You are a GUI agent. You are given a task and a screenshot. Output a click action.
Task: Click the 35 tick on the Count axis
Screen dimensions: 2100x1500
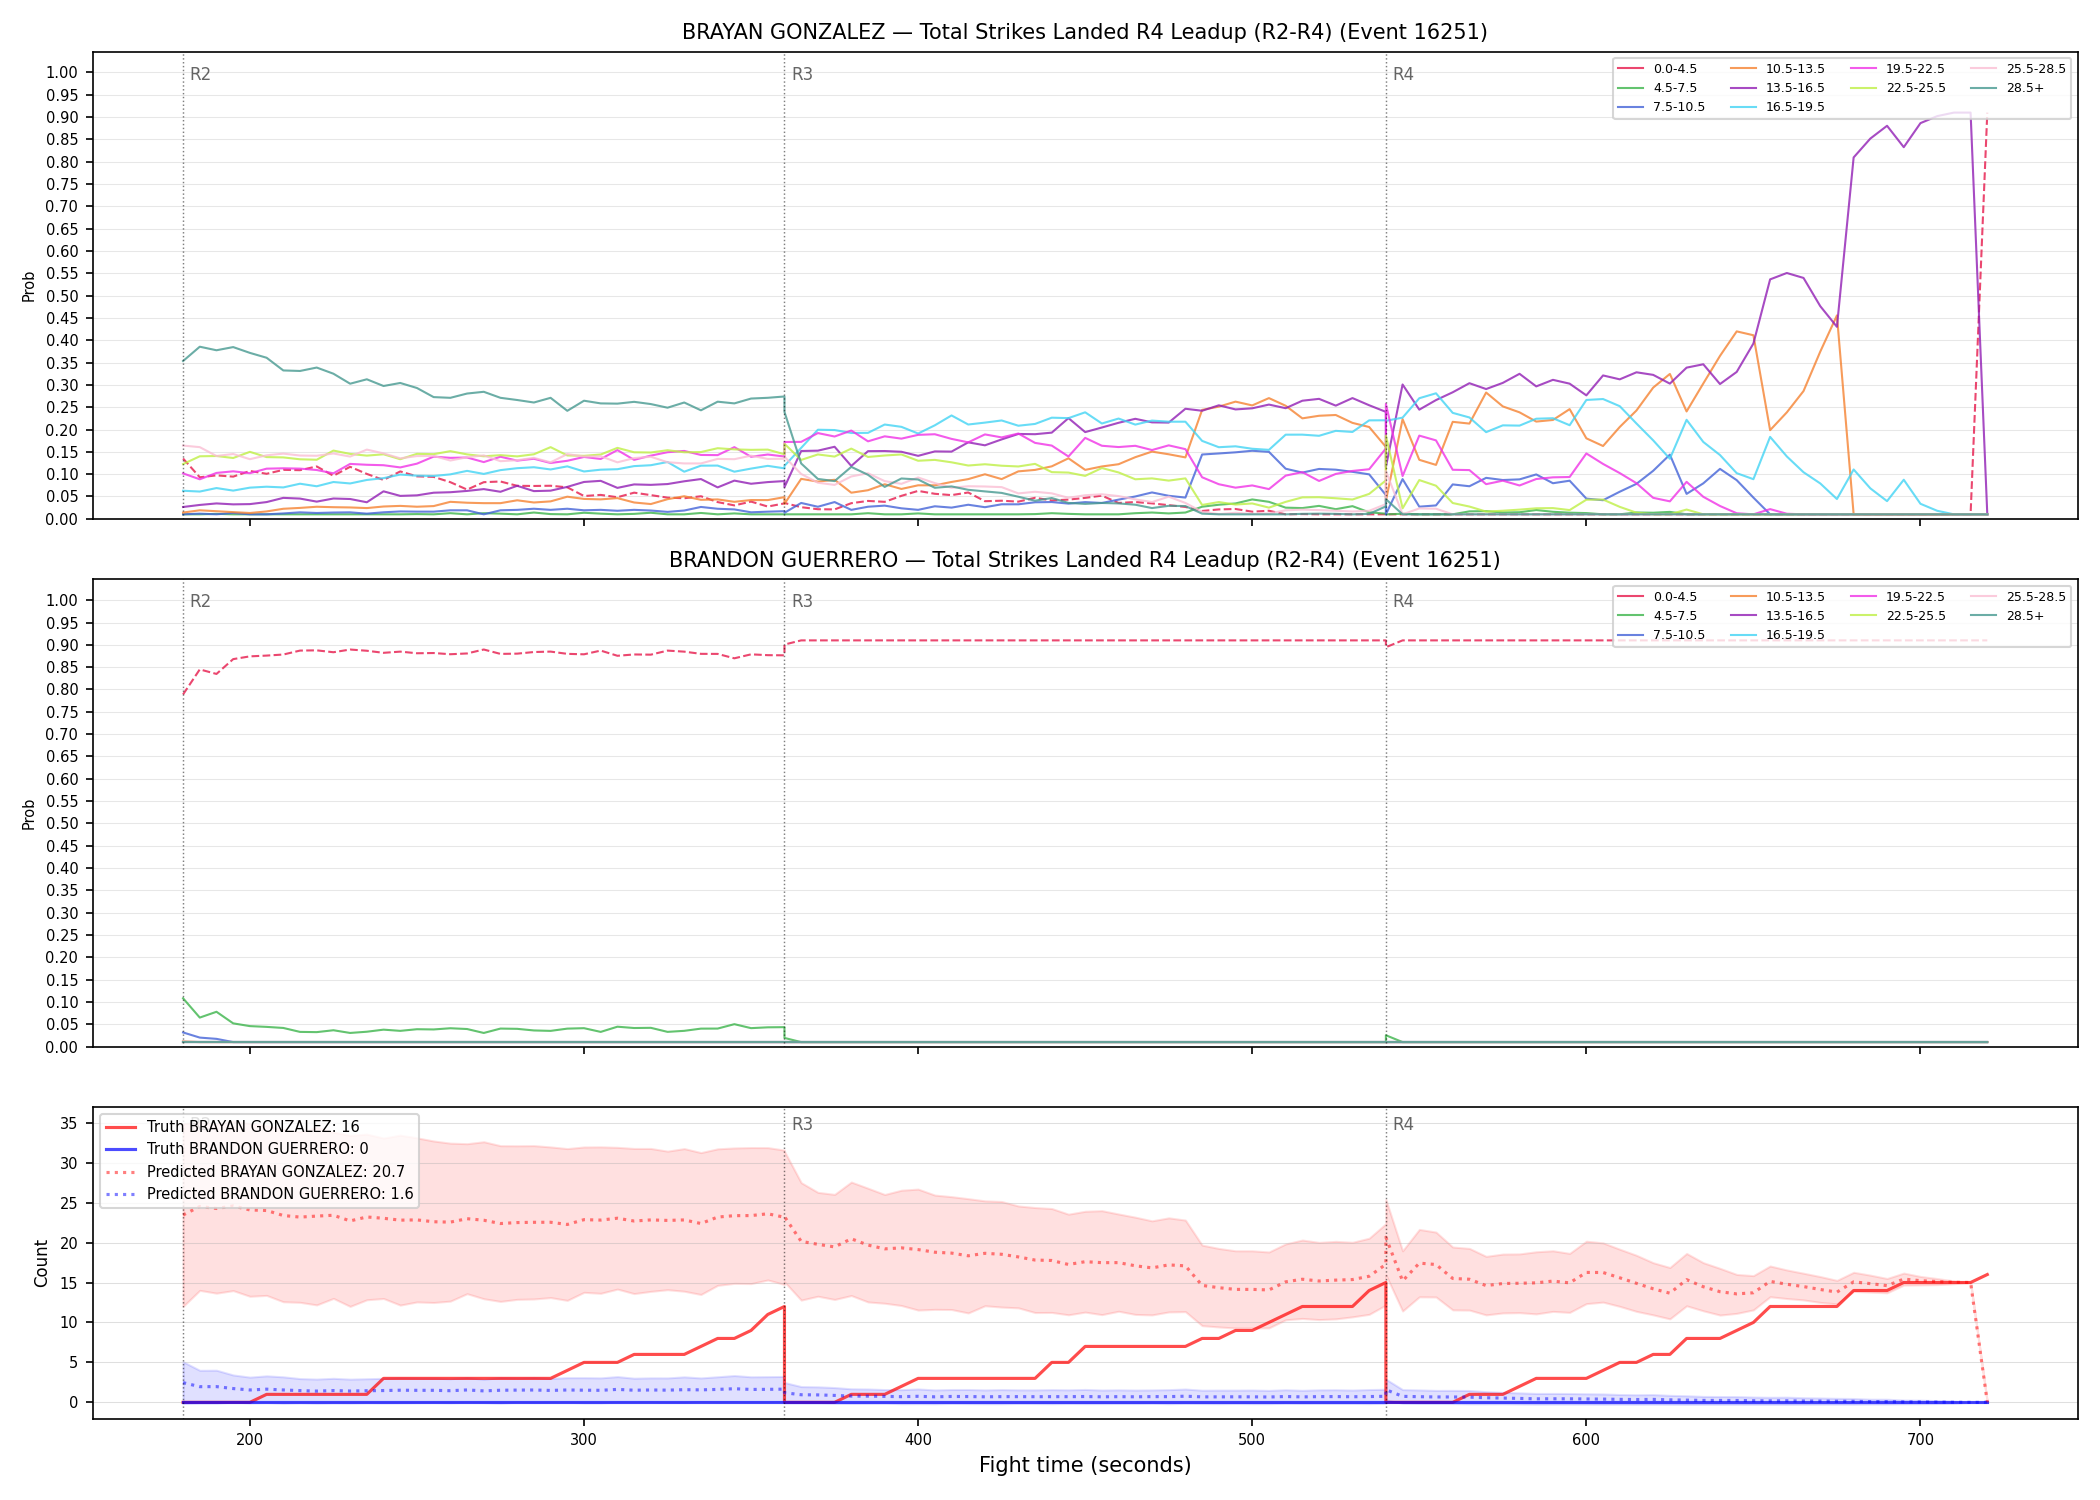pos(69,1123)
